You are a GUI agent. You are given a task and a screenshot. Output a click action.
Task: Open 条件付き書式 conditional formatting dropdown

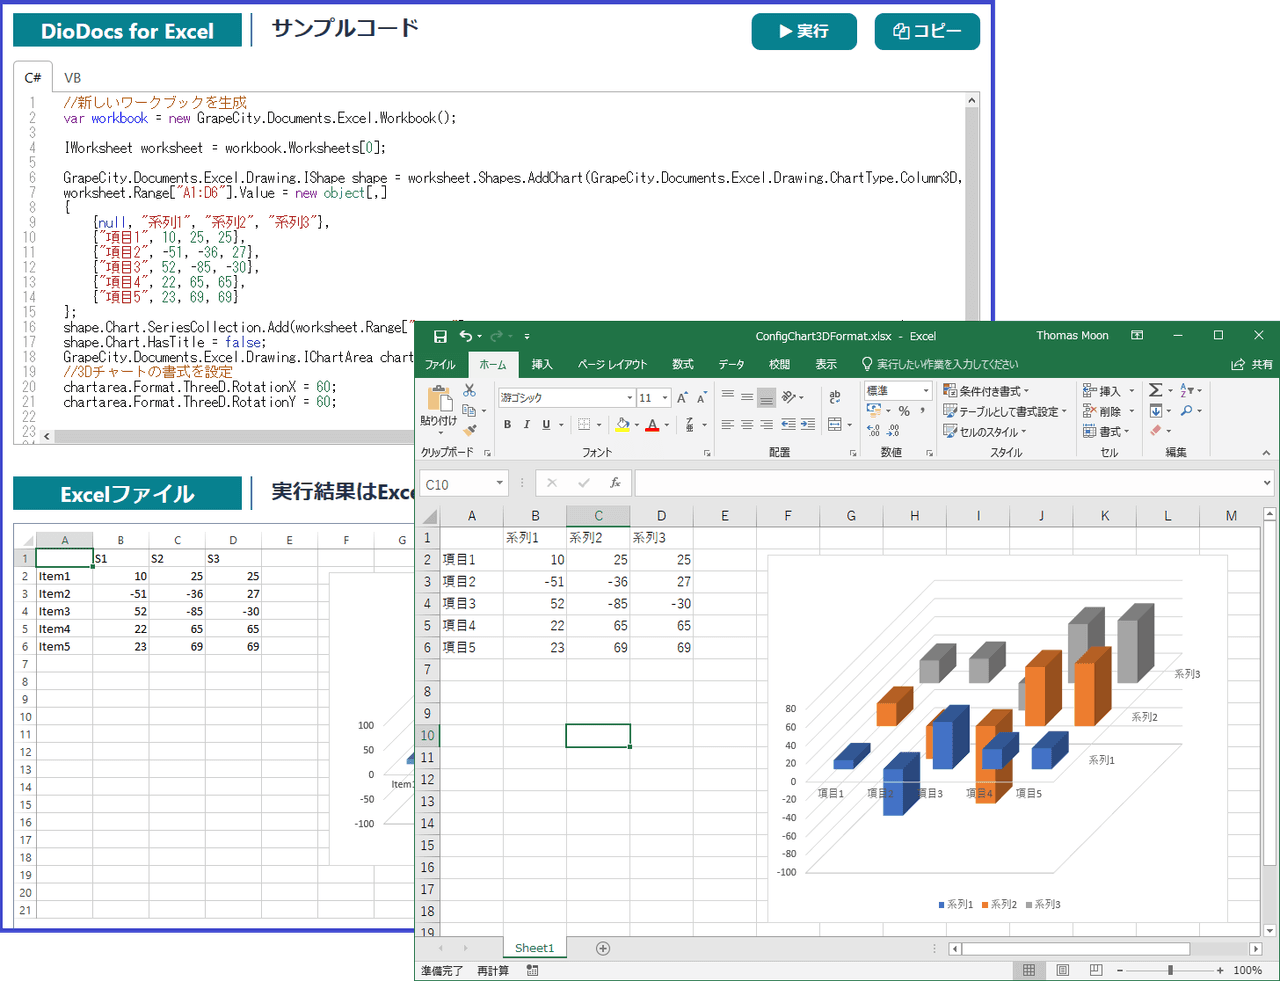(x=986, y=391)
